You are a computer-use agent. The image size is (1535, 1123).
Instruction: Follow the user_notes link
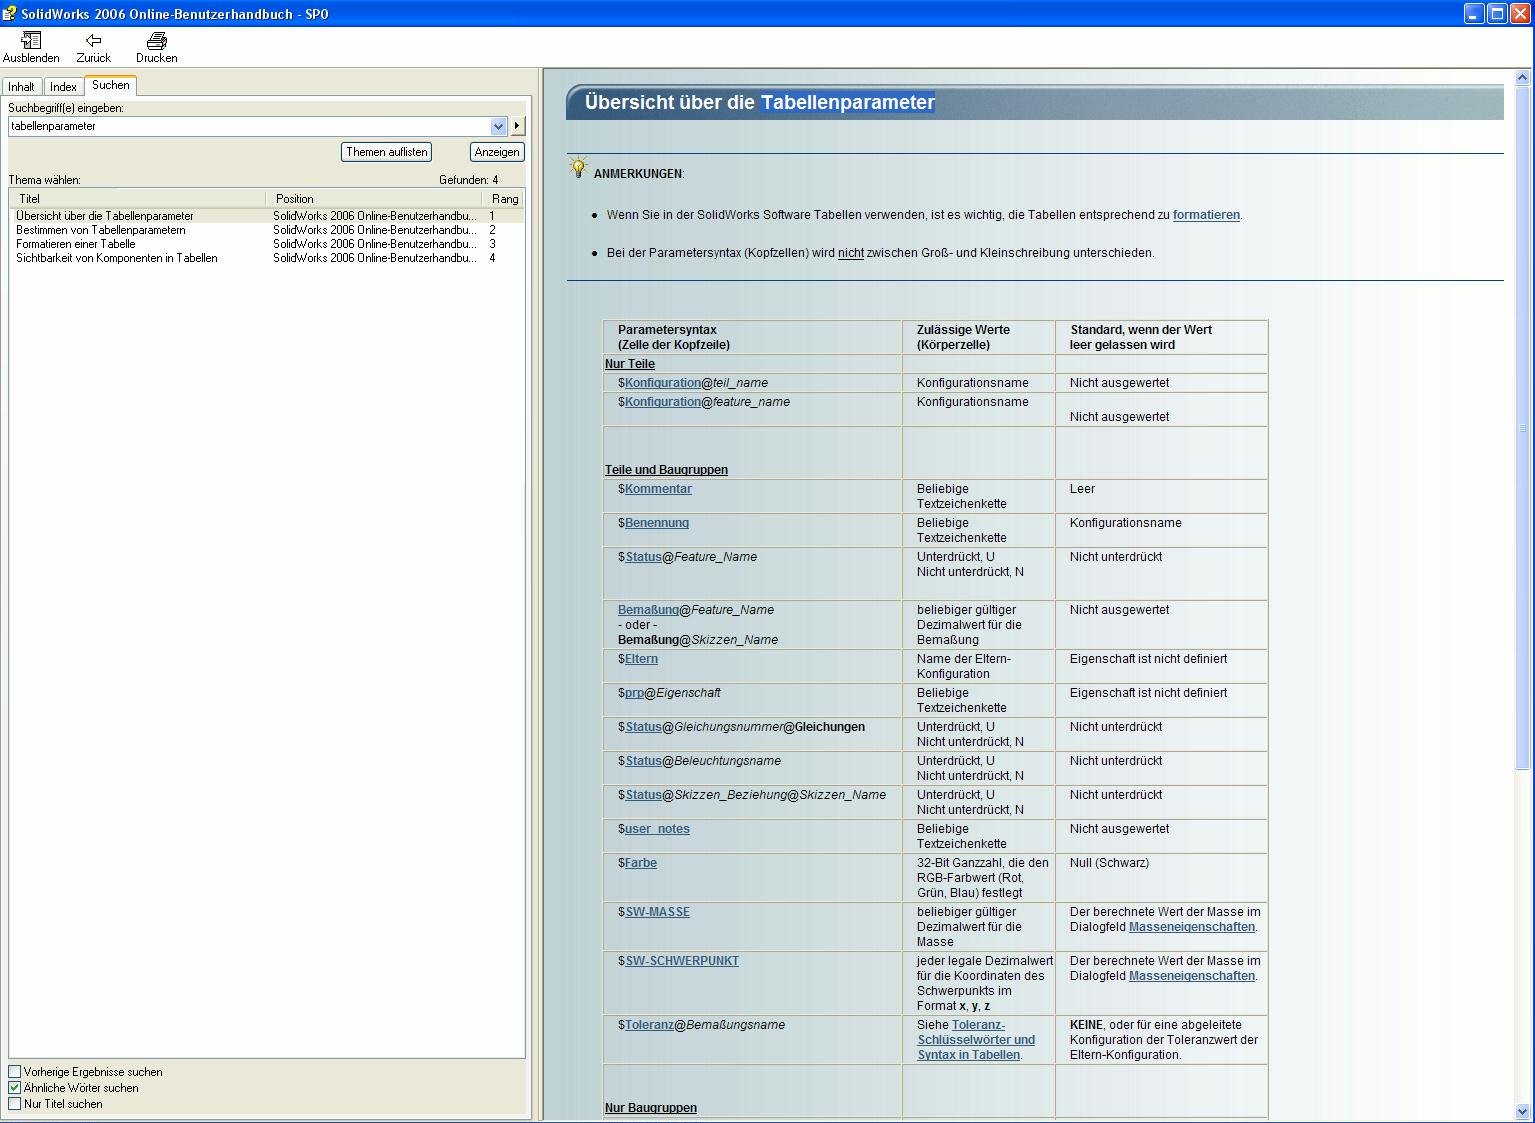pyautogui.click(x=657, y=829)
